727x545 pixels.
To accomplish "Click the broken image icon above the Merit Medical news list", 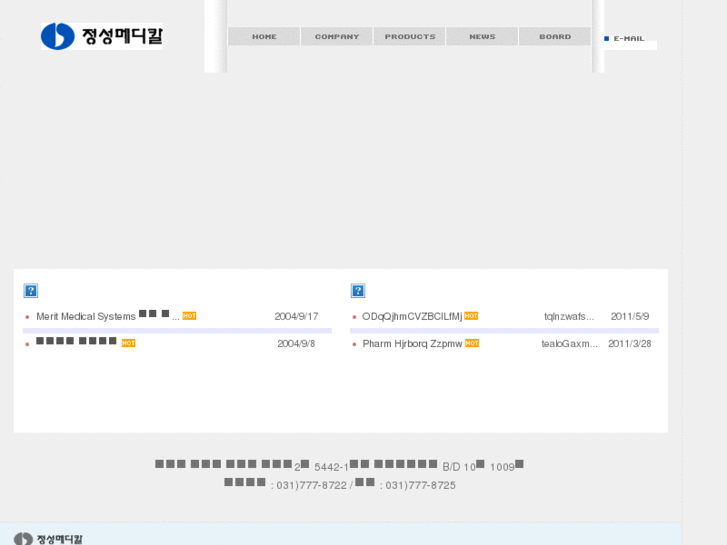I will [31, 291].
